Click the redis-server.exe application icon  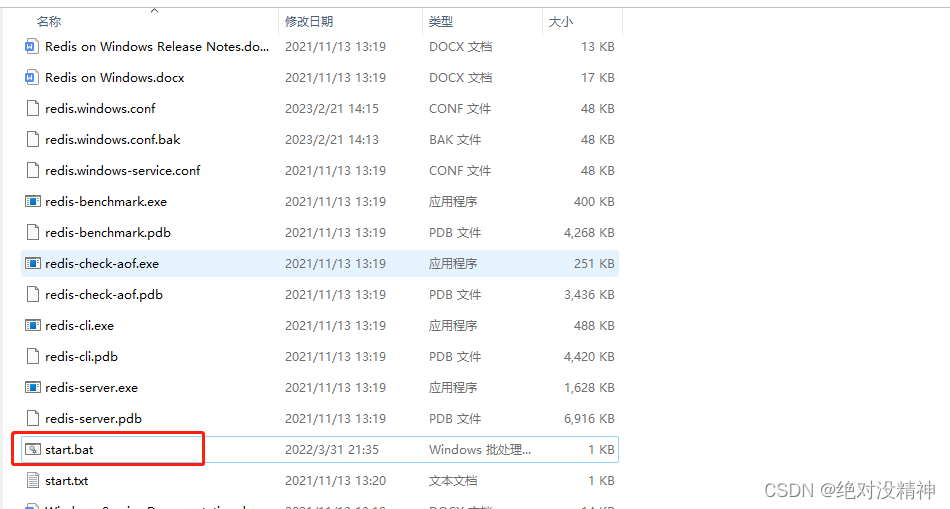(33, 387)
